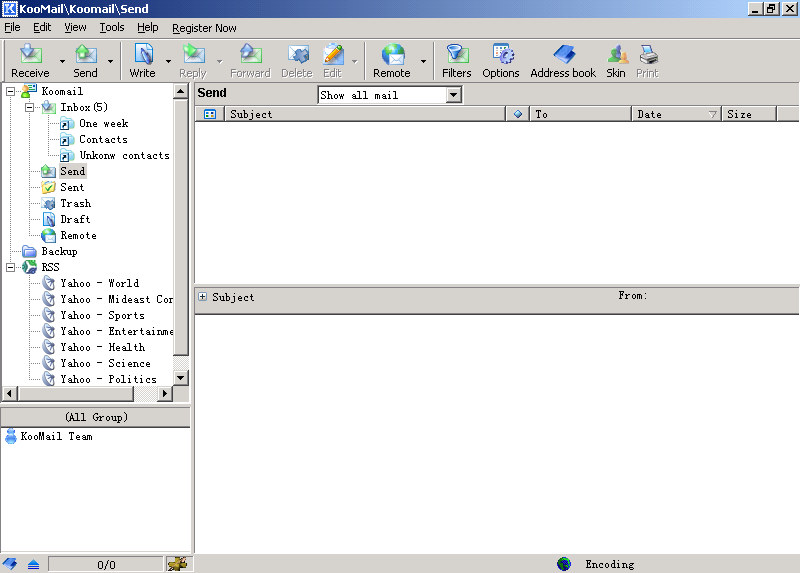Select the KooMail Team contact
The image size is (800, 573).
pyautogui.click(x=56, y=437)
